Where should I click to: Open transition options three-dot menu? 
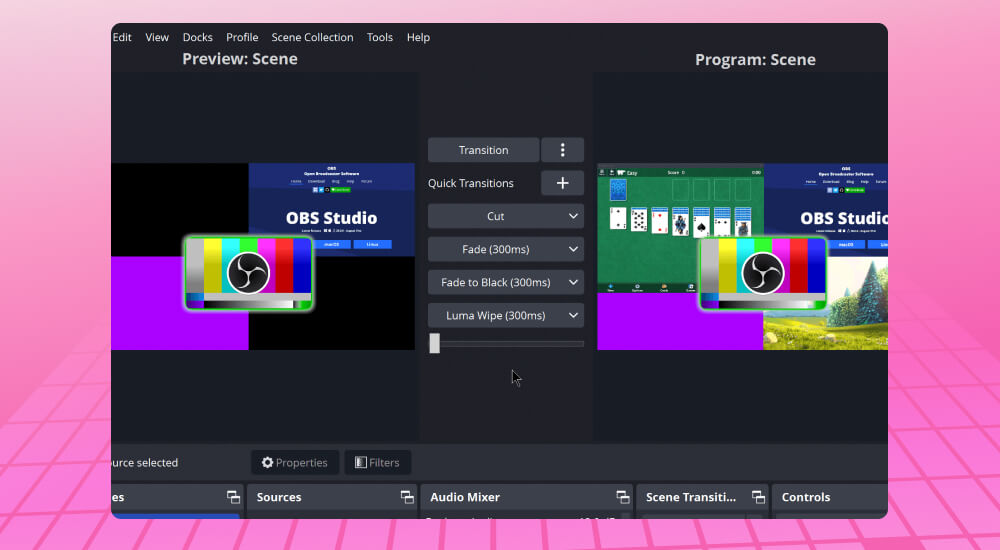pyautogui.click(x=562, y=150)
